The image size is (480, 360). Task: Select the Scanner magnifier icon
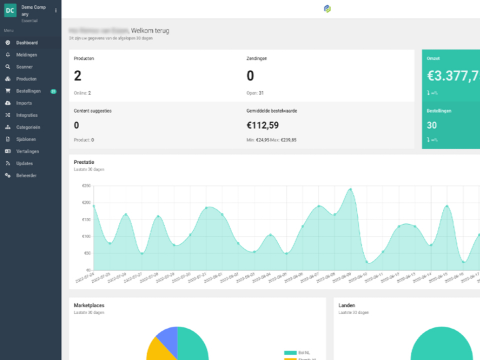point(8,67)
